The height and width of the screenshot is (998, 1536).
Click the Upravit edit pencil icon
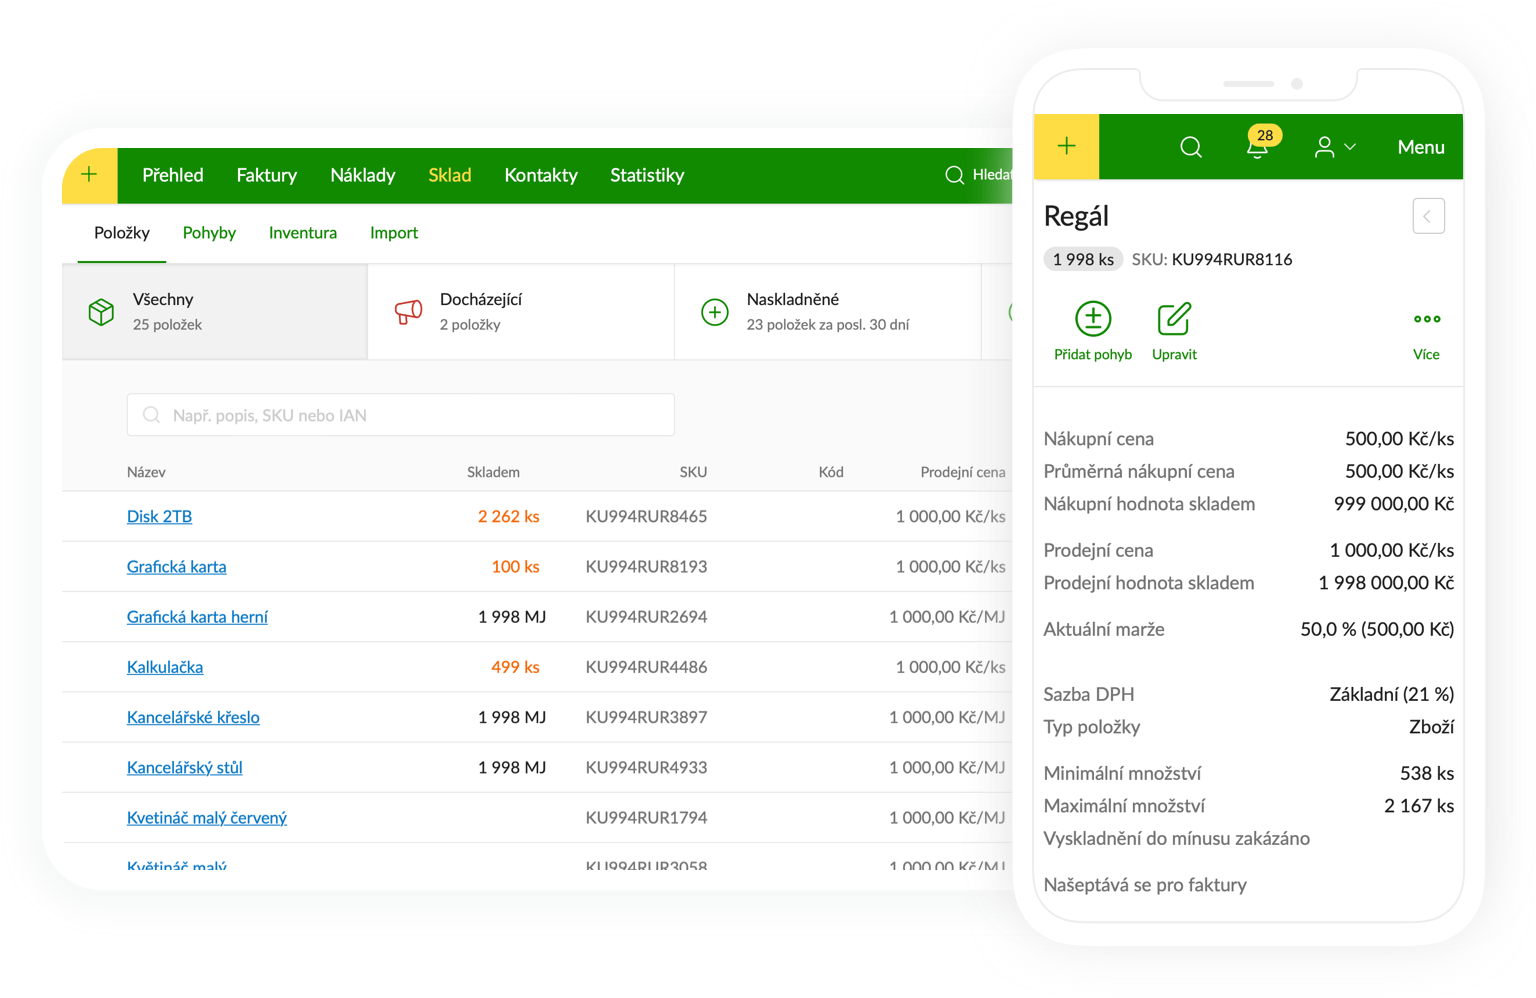[1173, 319]
